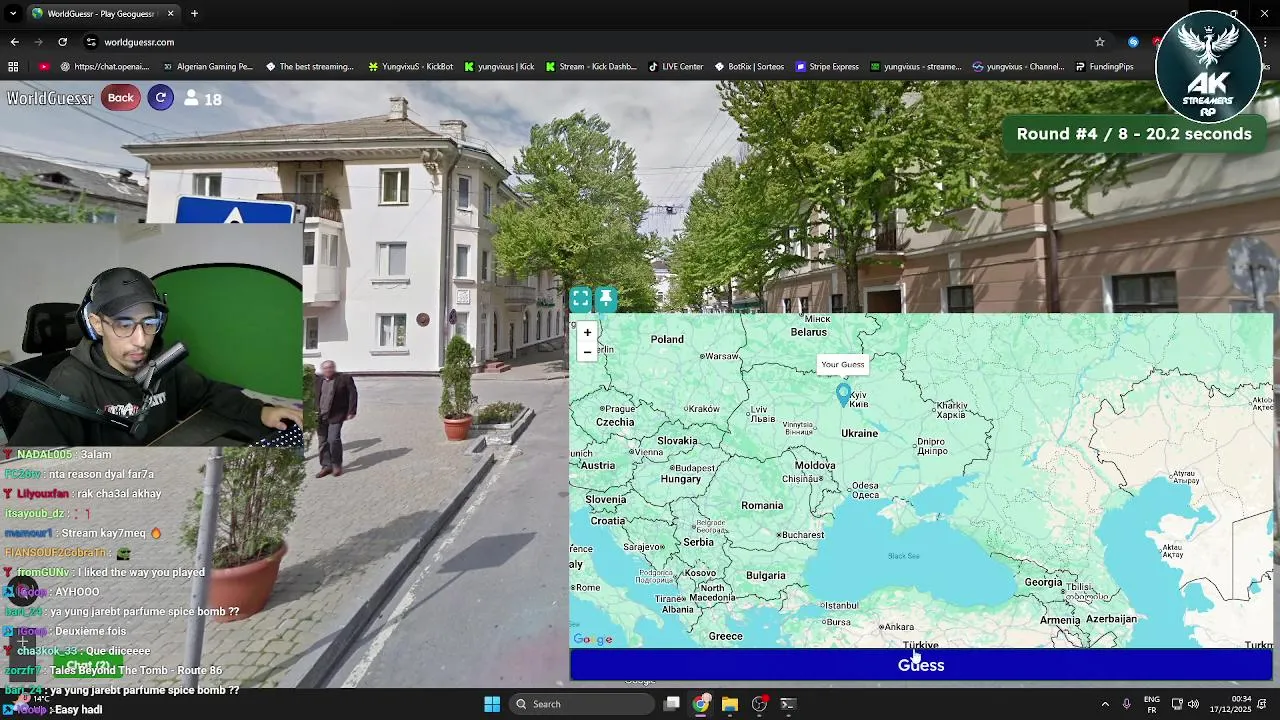Open the Algerian Gaming bookmark

pyautogui.click(x=208, y=67)
